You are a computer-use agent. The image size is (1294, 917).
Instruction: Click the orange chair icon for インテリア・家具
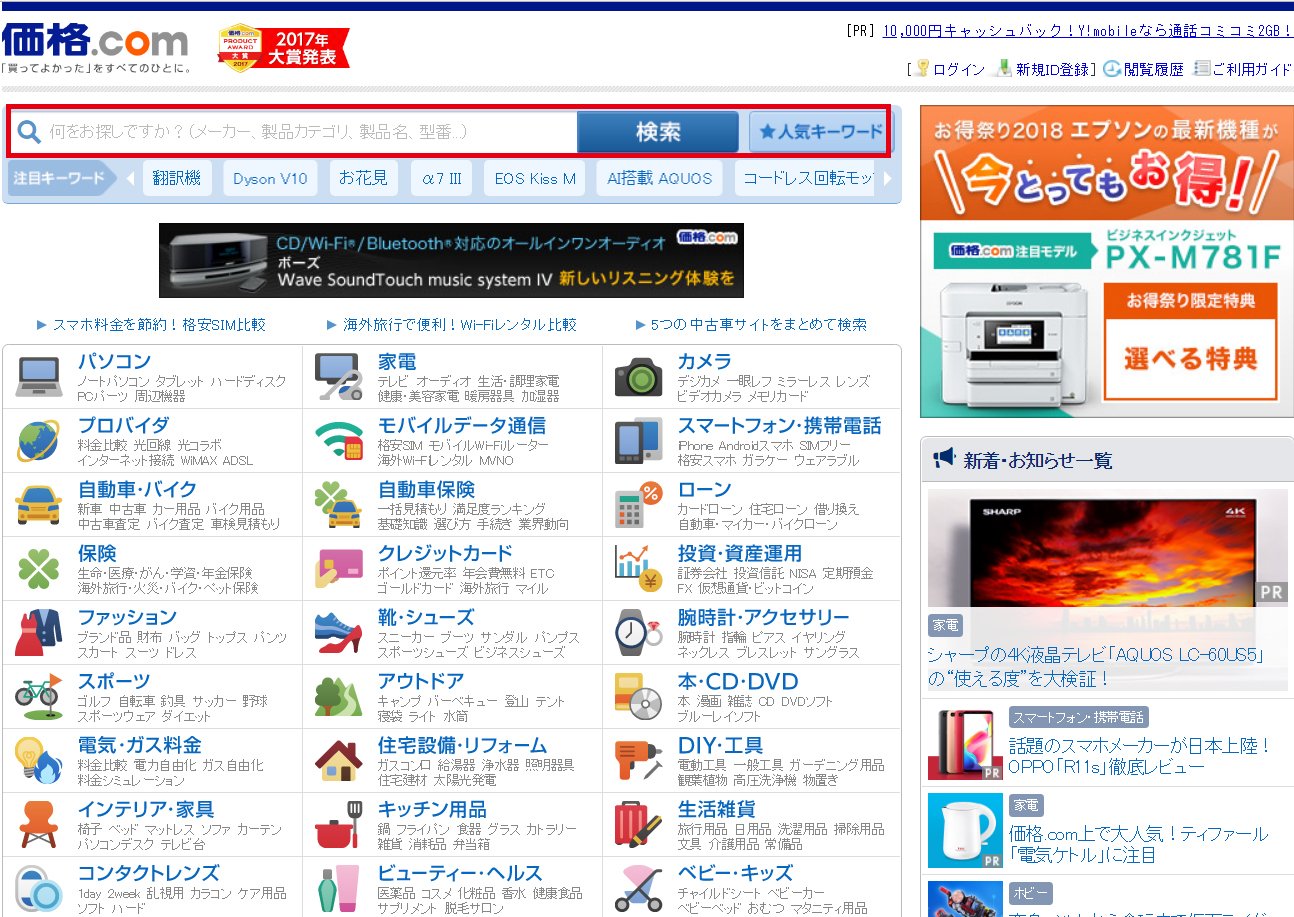(x=39, y=825)
